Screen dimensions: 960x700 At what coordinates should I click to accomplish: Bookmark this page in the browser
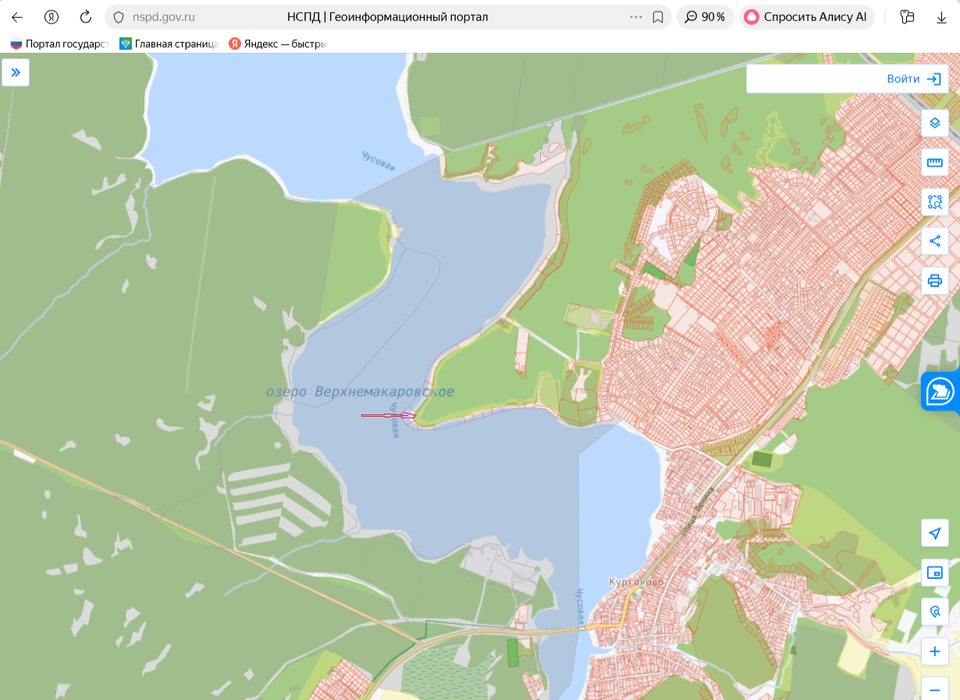click(x=658, y=17)
